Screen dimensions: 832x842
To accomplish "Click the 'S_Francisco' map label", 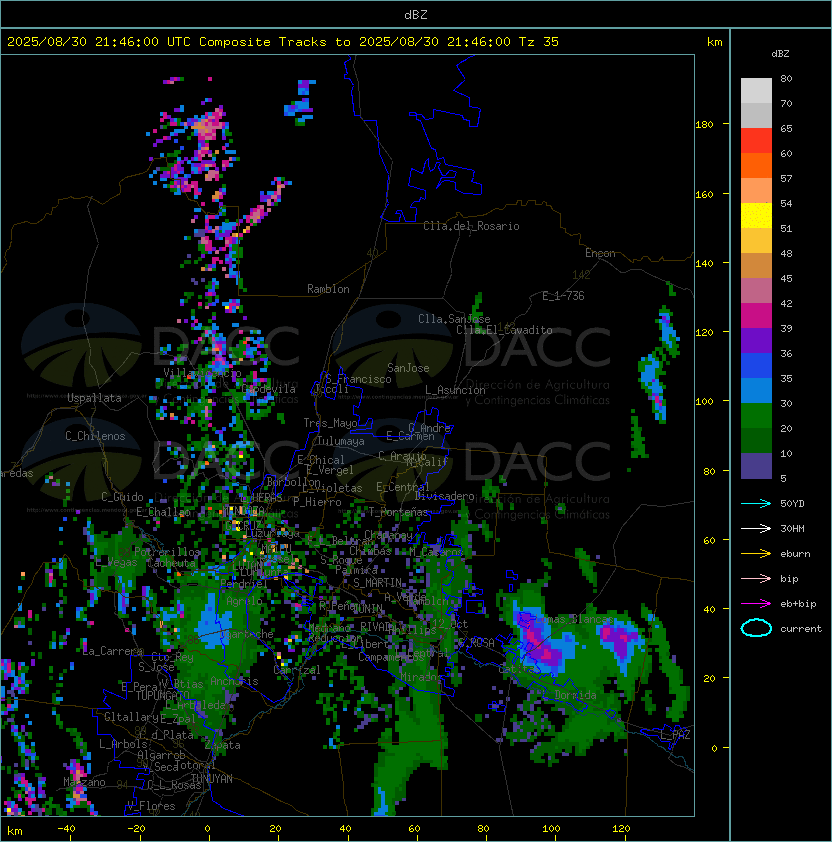I will point(358,379).
